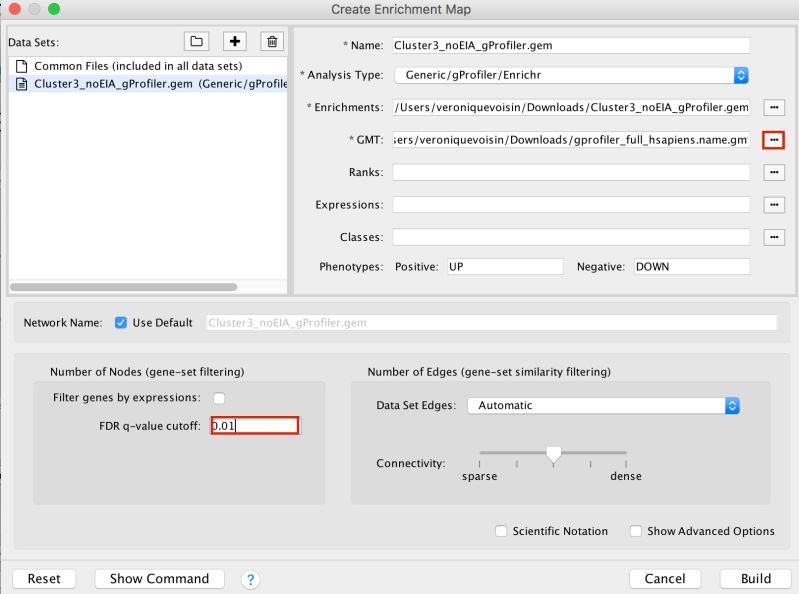Viewport: 799px width, 594px height.
Task: Click the Reset button
Action: click(44, 579)
